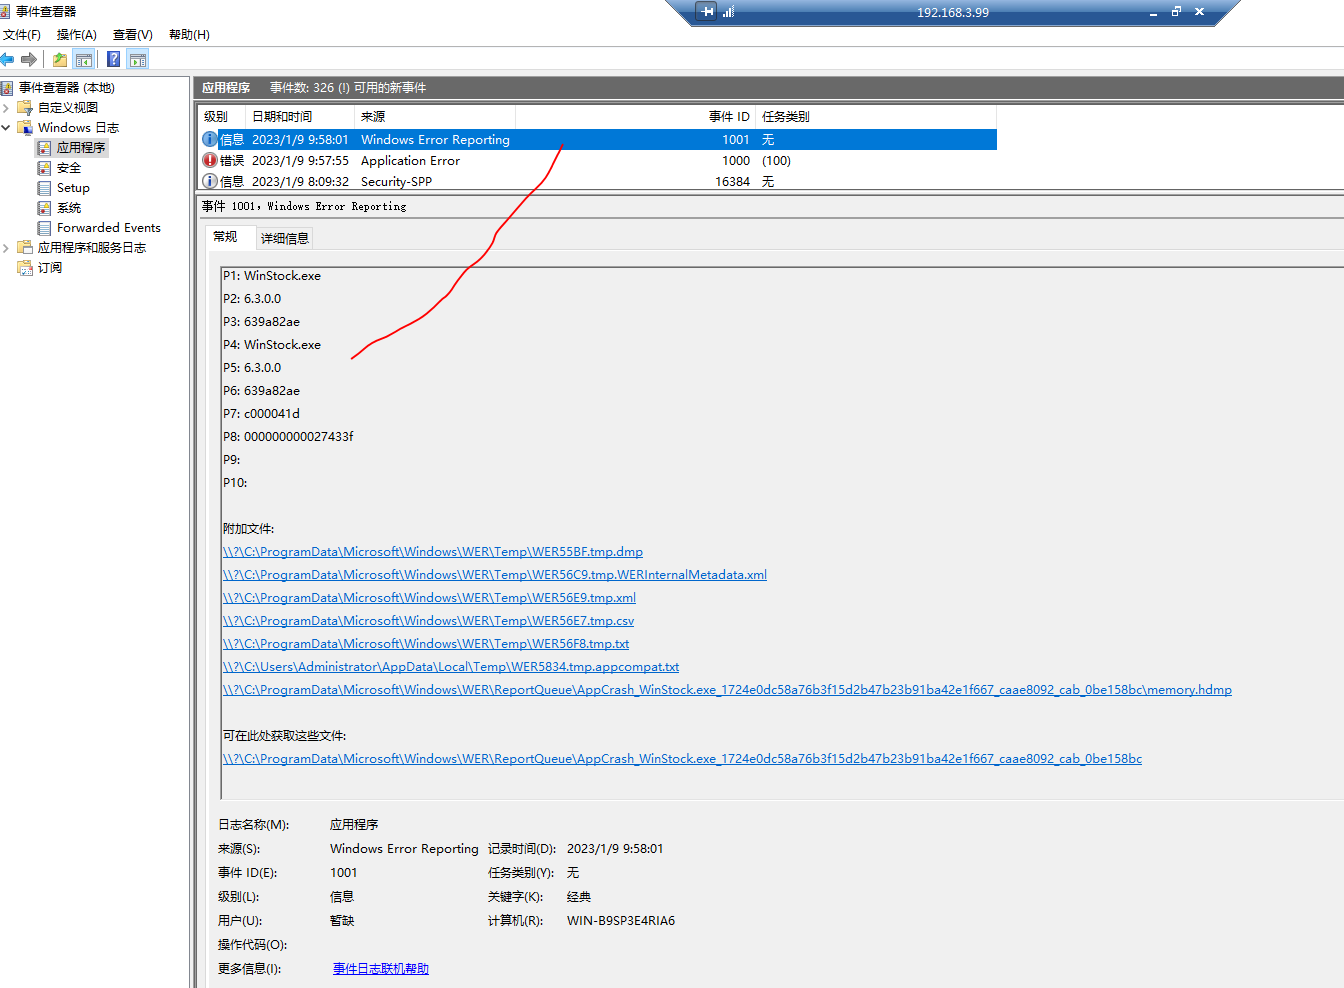Sort events by the 日期和时间 column header

300,117
